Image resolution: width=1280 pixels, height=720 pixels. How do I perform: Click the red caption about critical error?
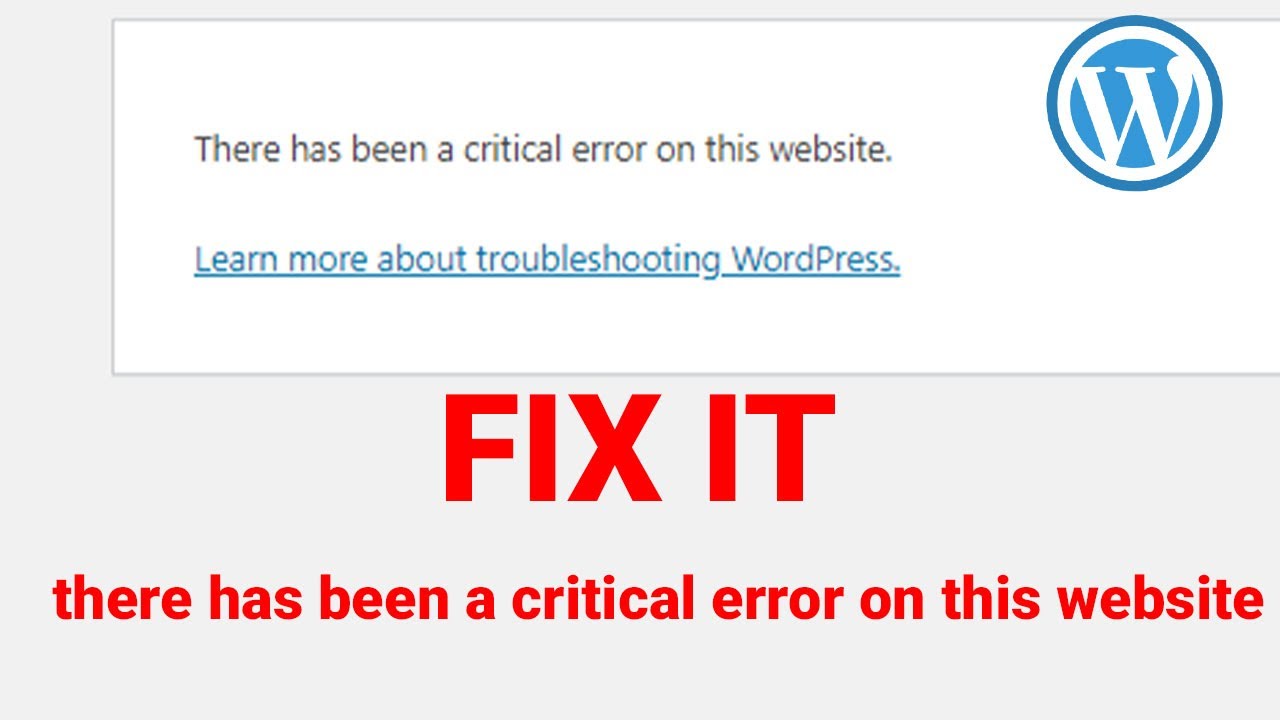tap(658, 599)
